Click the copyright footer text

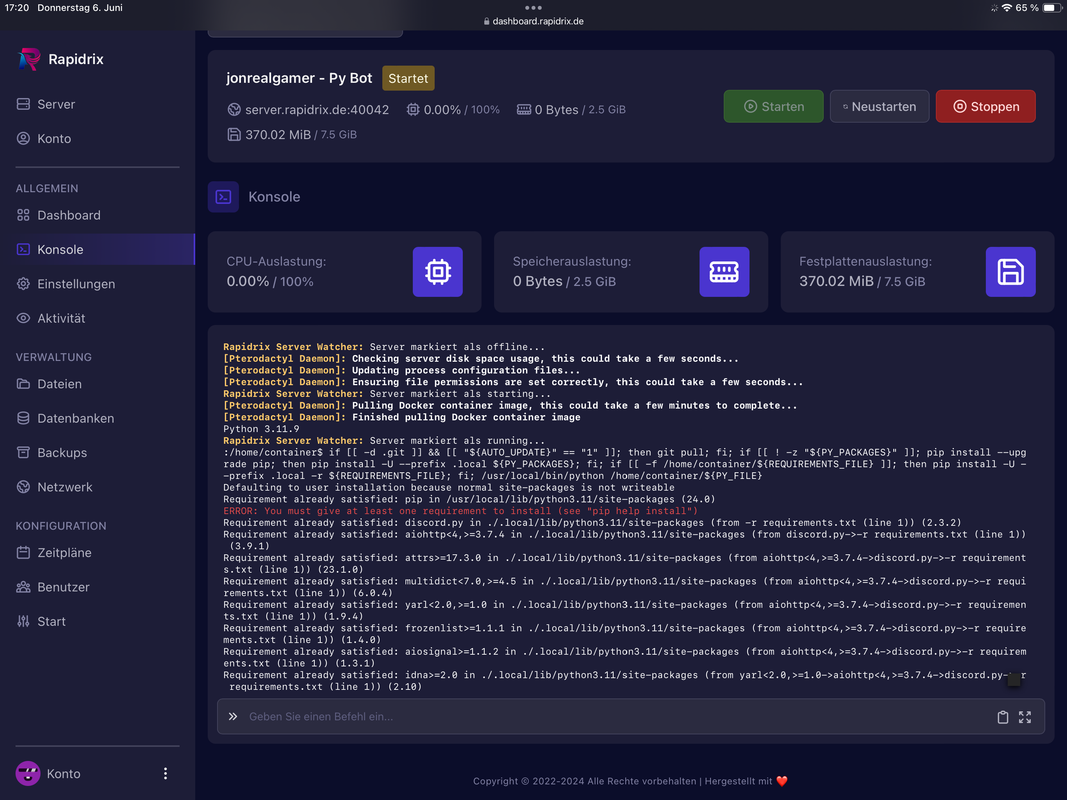pos(630,781)
